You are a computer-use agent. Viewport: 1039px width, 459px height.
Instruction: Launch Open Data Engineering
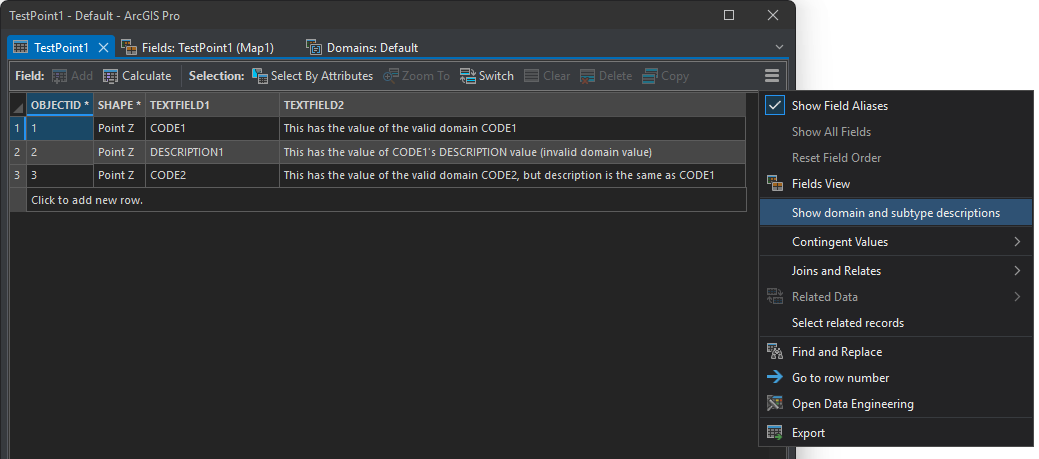[x=896, y=403]
